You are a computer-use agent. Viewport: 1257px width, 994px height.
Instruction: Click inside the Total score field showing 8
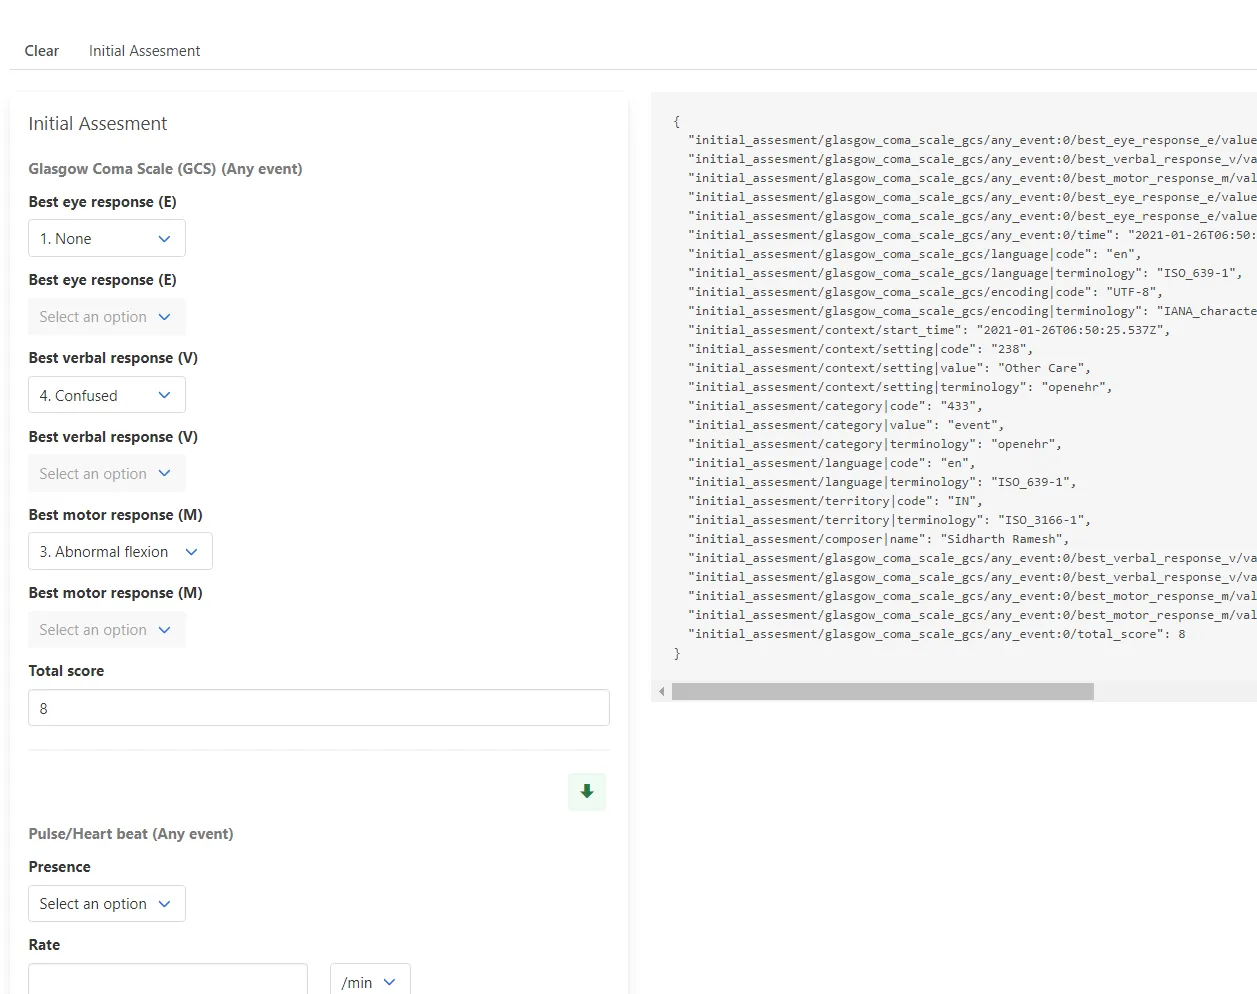coord(318,707)
